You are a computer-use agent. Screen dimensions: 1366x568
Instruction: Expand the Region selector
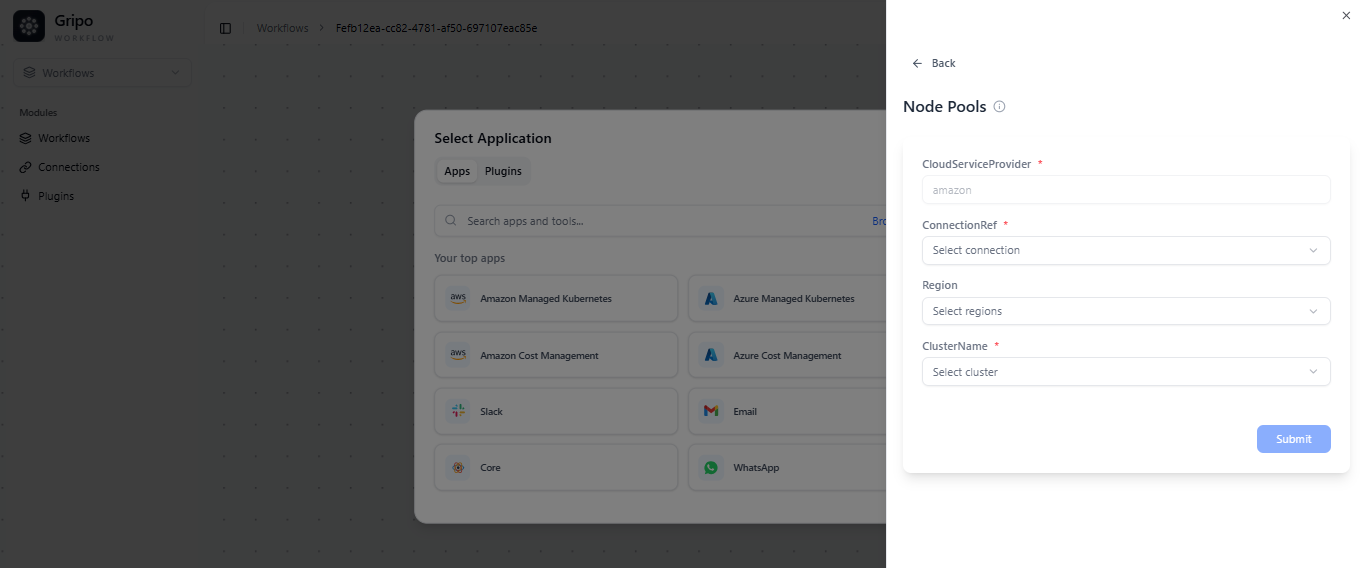pos(1125,311)
